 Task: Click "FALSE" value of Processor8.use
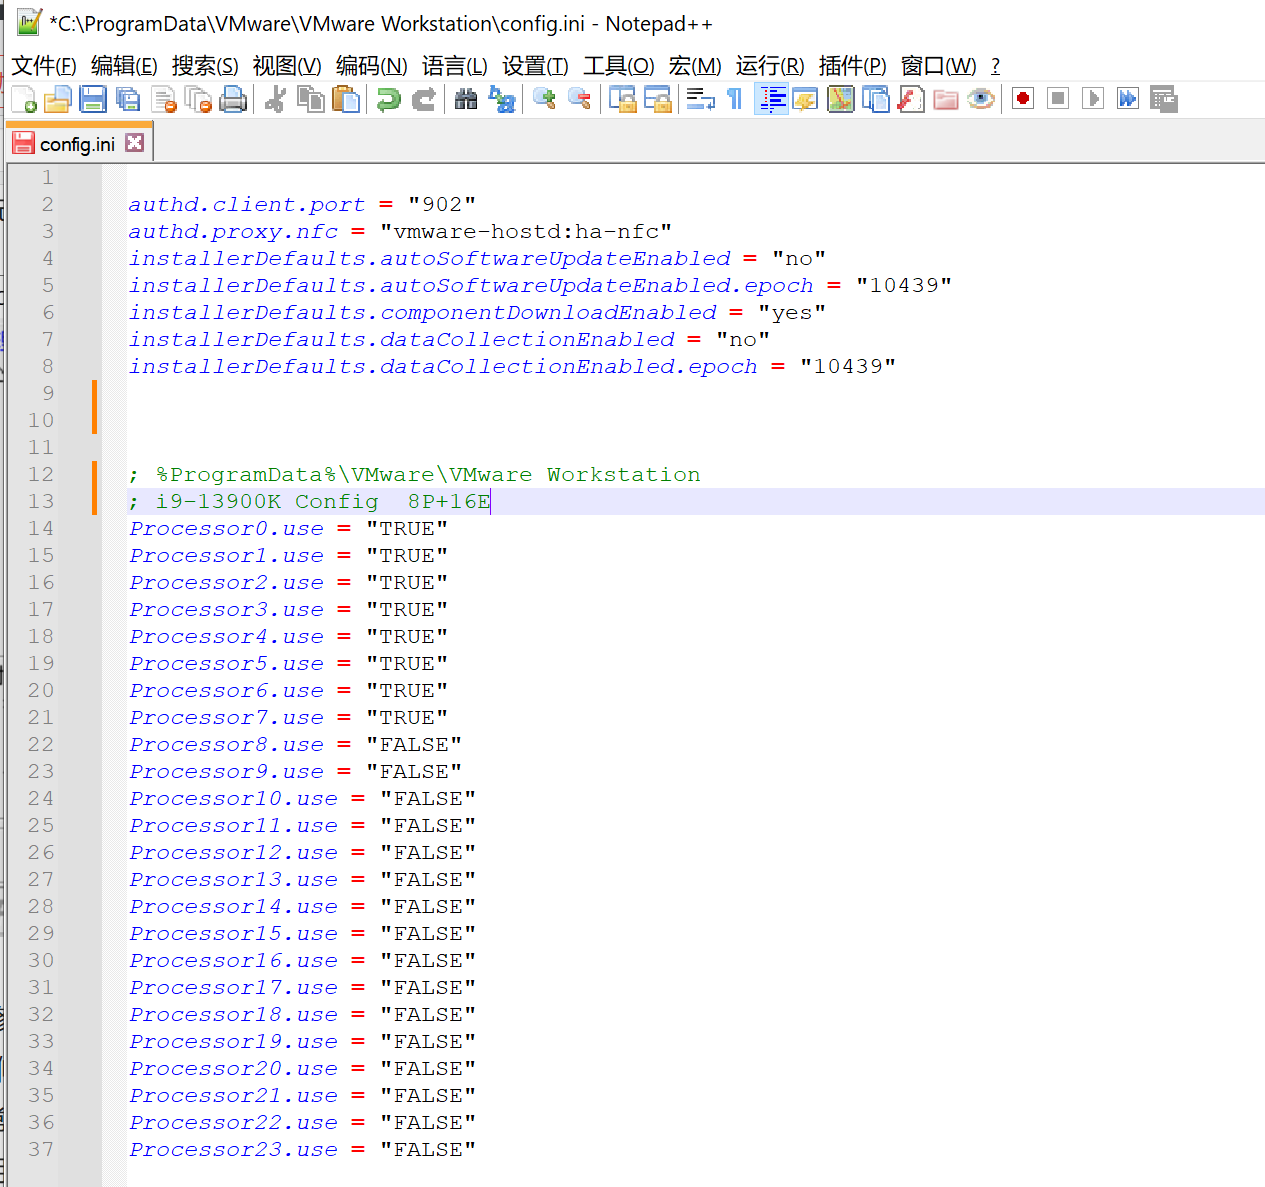click(414, 744)
